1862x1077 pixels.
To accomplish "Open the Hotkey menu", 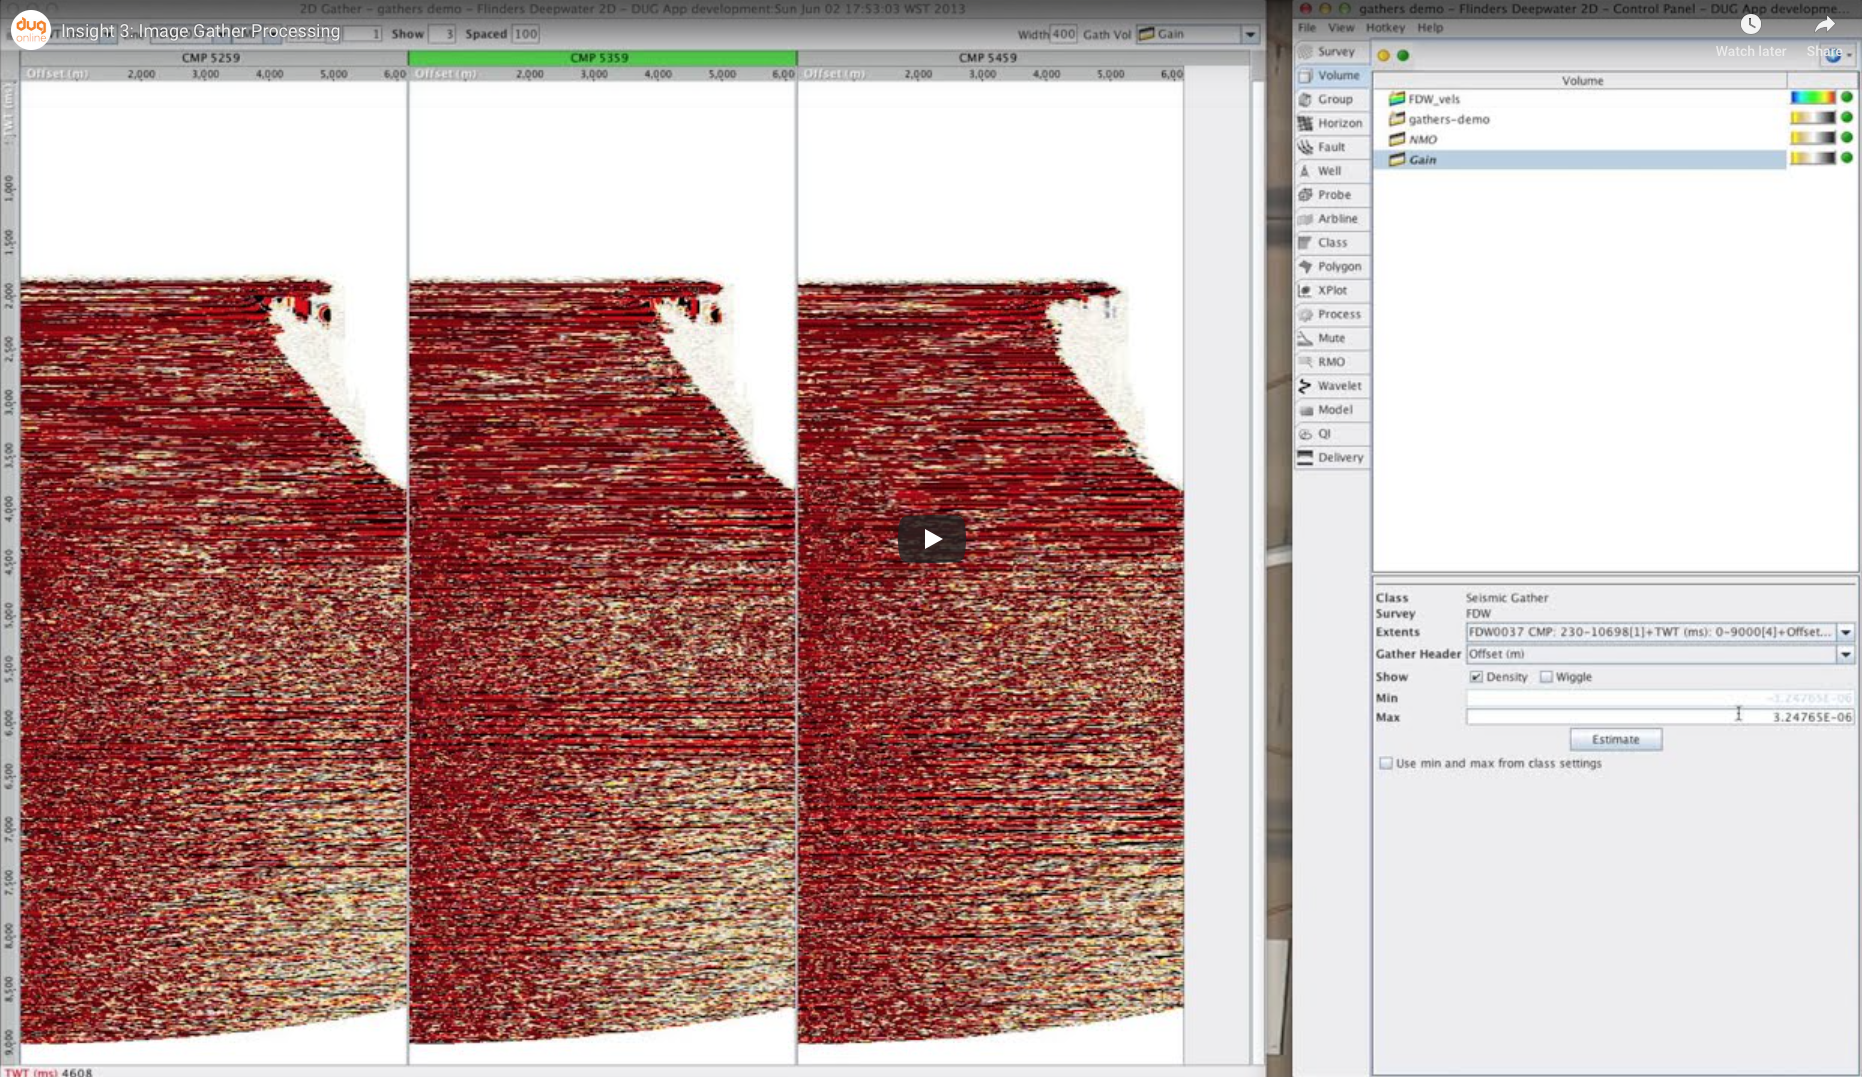I will pyautogui.click(x=1385, y=28).
